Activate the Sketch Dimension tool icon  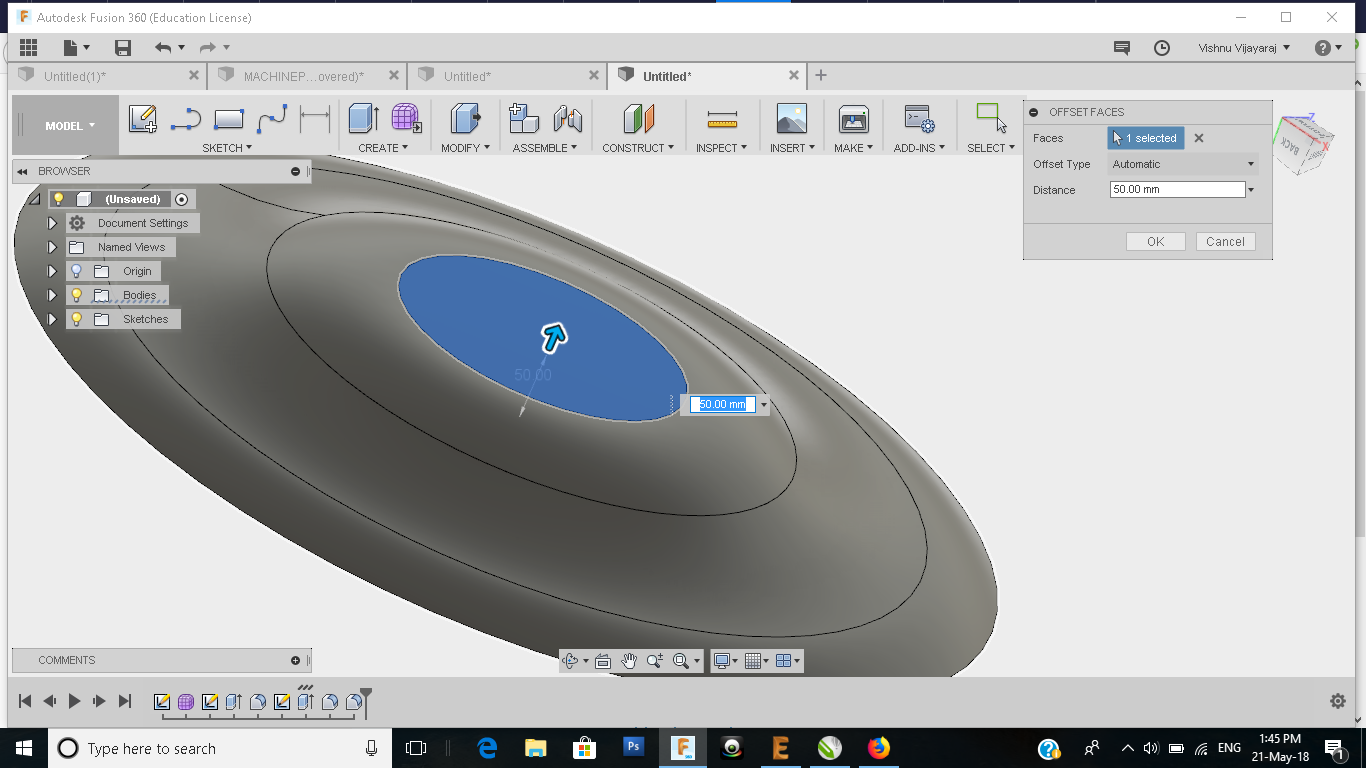tap(315, 120)
